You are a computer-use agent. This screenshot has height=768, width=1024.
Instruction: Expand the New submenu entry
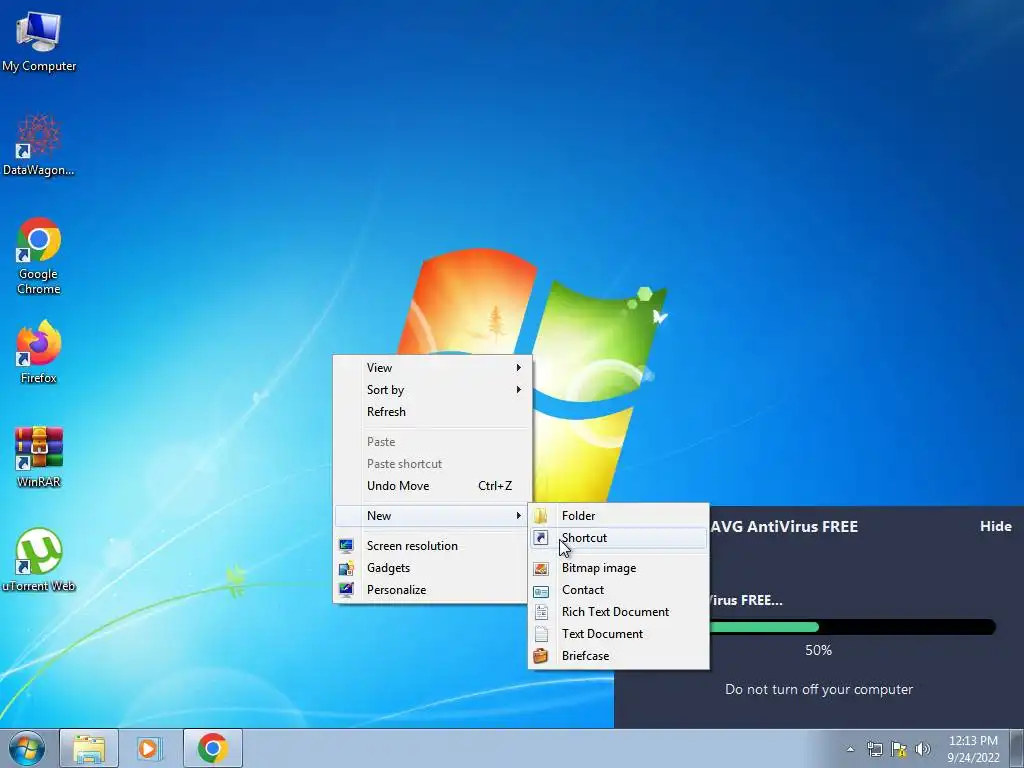point(432,516)
